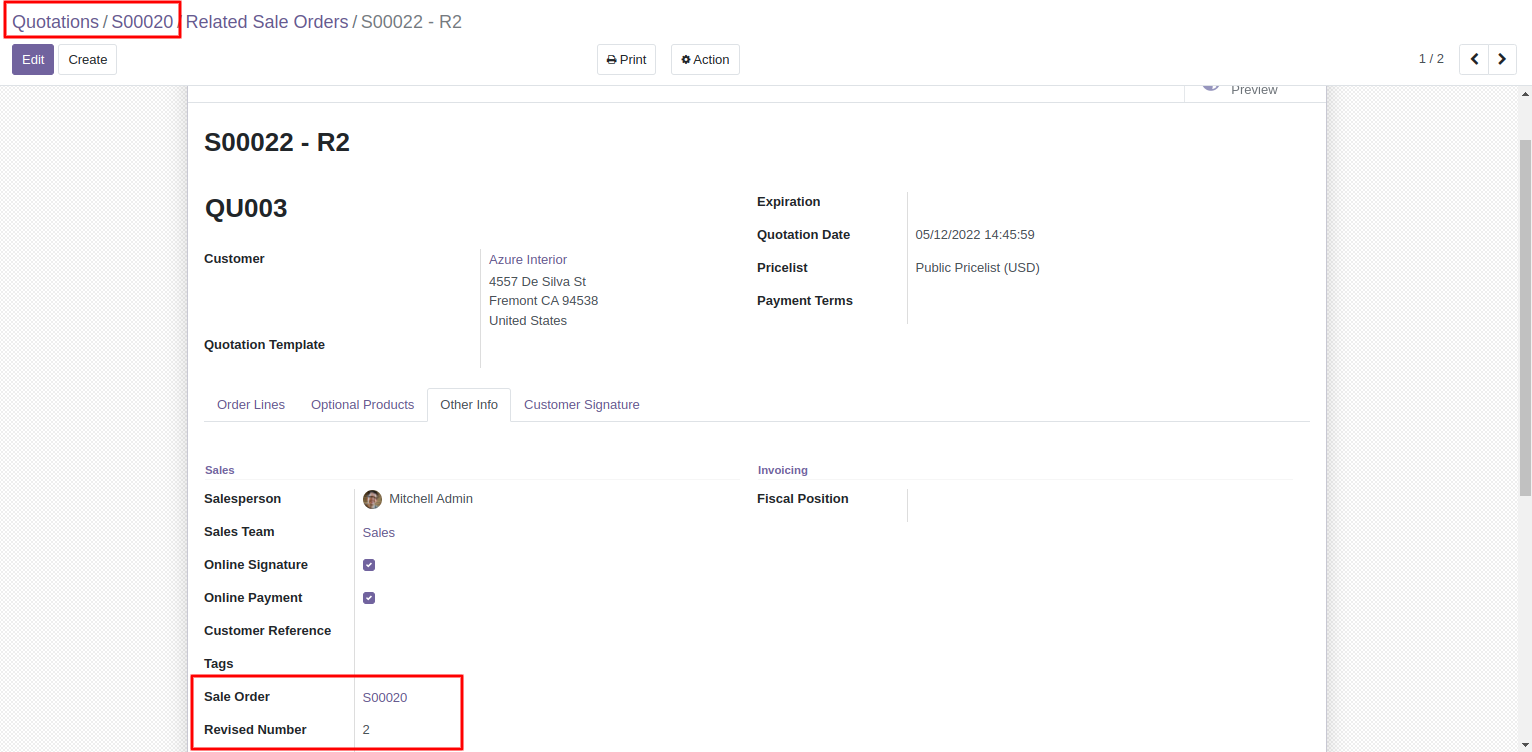Go to next record arrow
Image resolution: width=1532 pixels, height=752 pixels.
[1502, 59]
